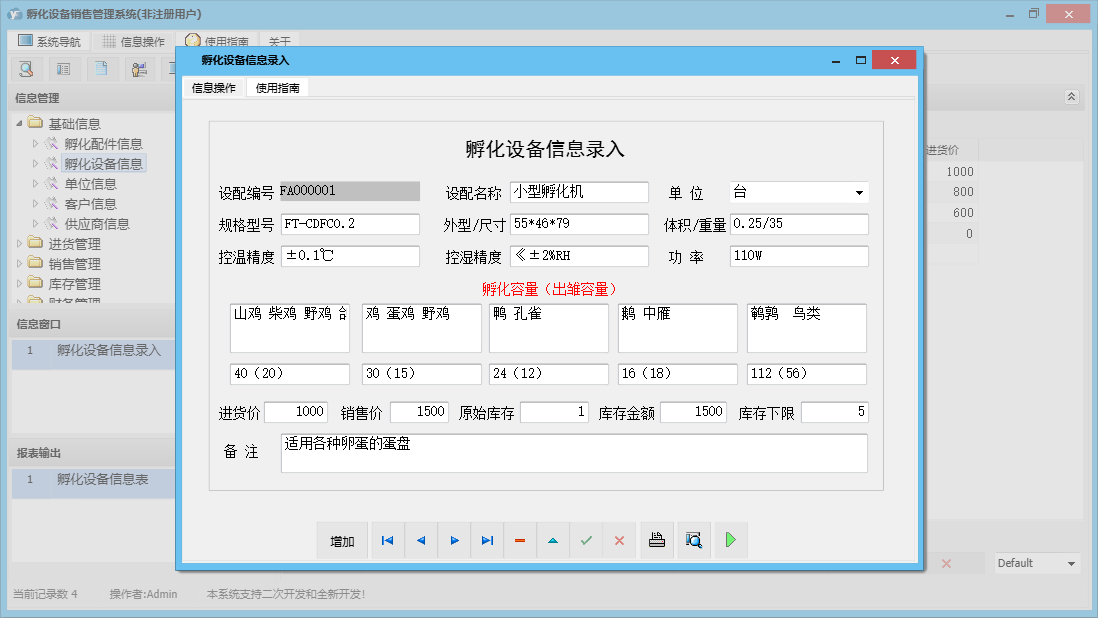Jump to the first record

pyautogui.click(x=387, y=540)
